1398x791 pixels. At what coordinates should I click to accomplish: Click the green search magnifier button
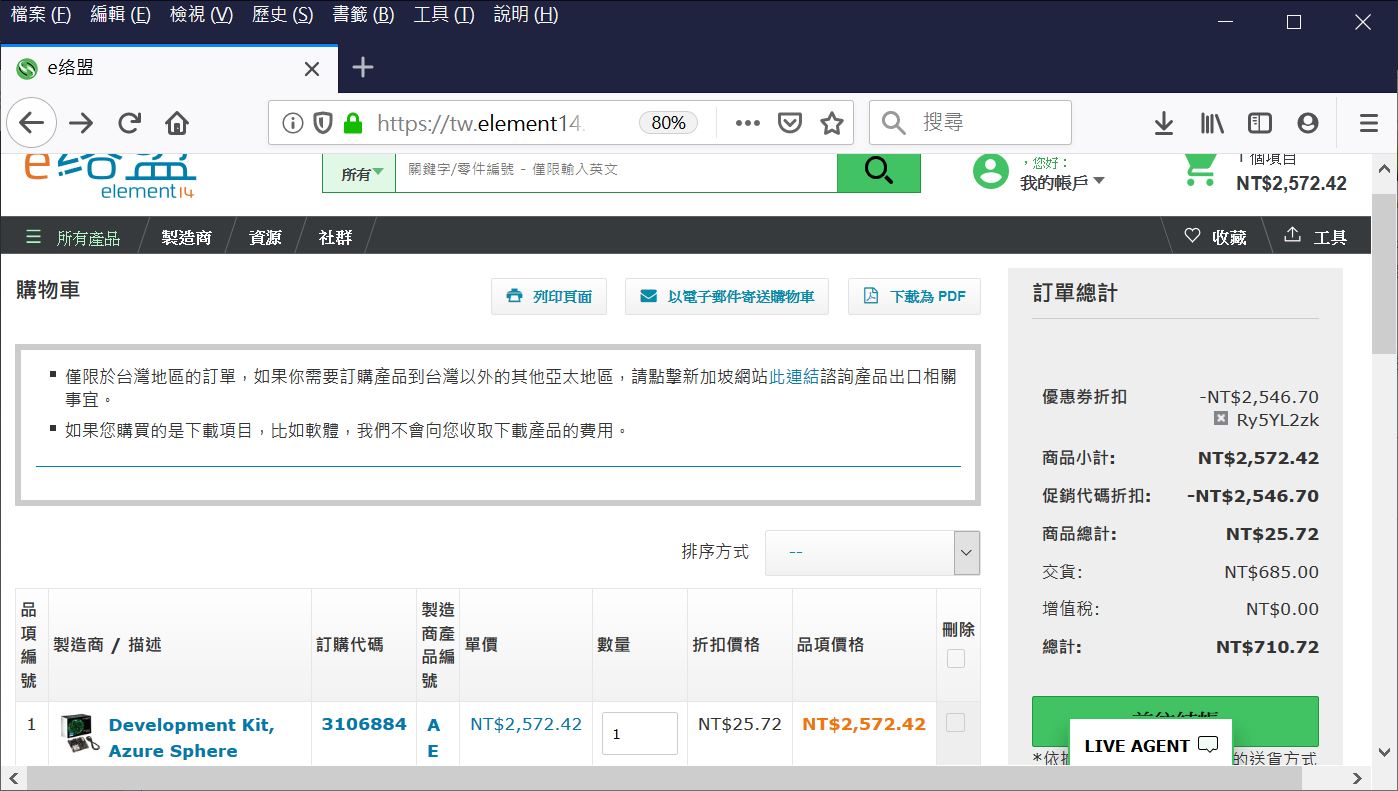coord(878,171)
